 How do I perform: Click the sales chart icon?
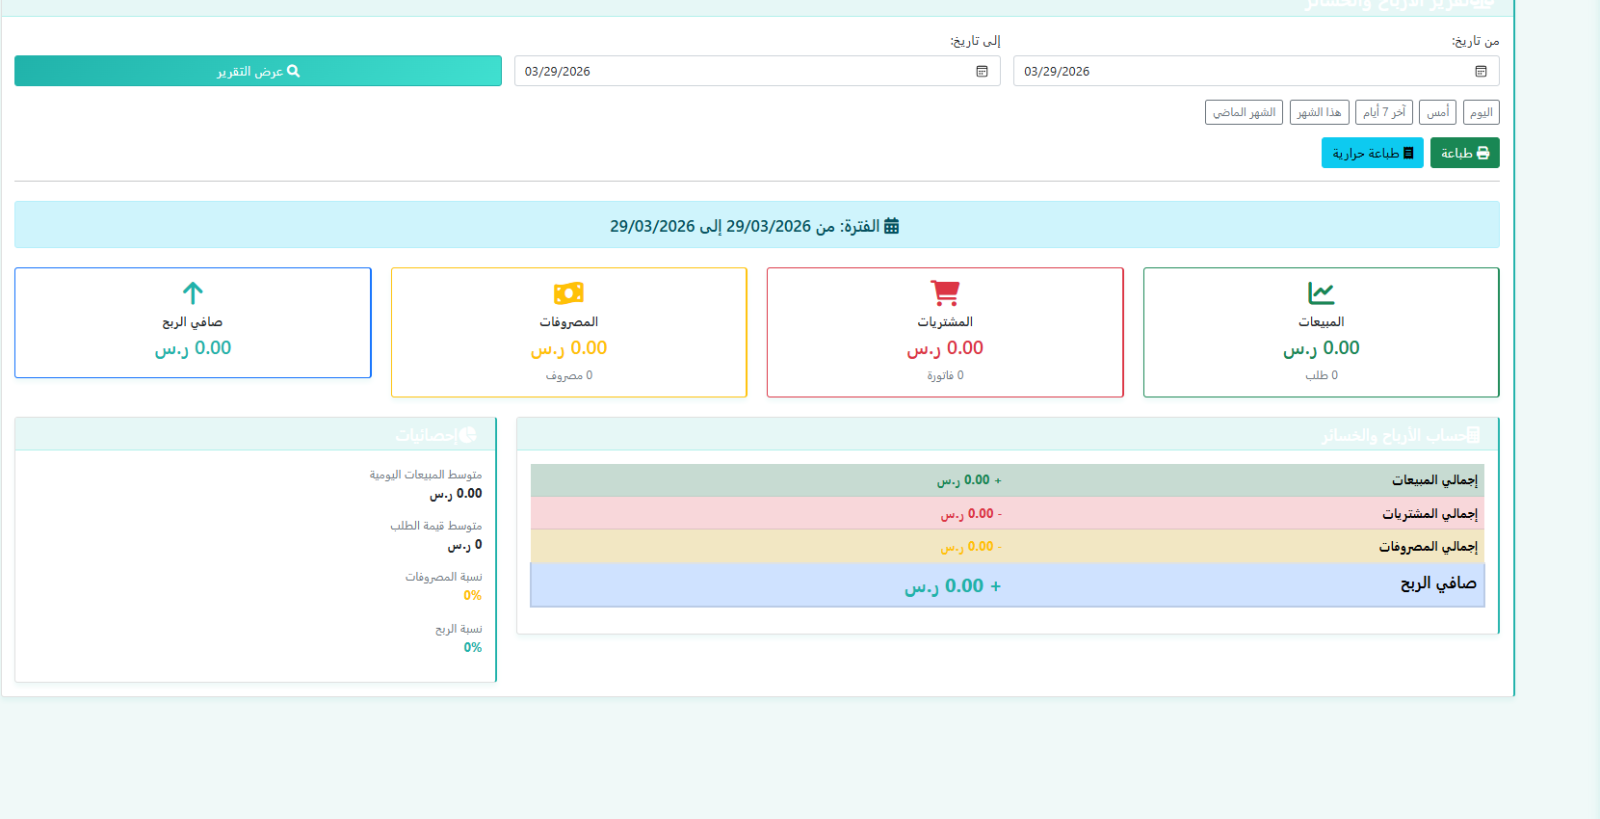1321,293
